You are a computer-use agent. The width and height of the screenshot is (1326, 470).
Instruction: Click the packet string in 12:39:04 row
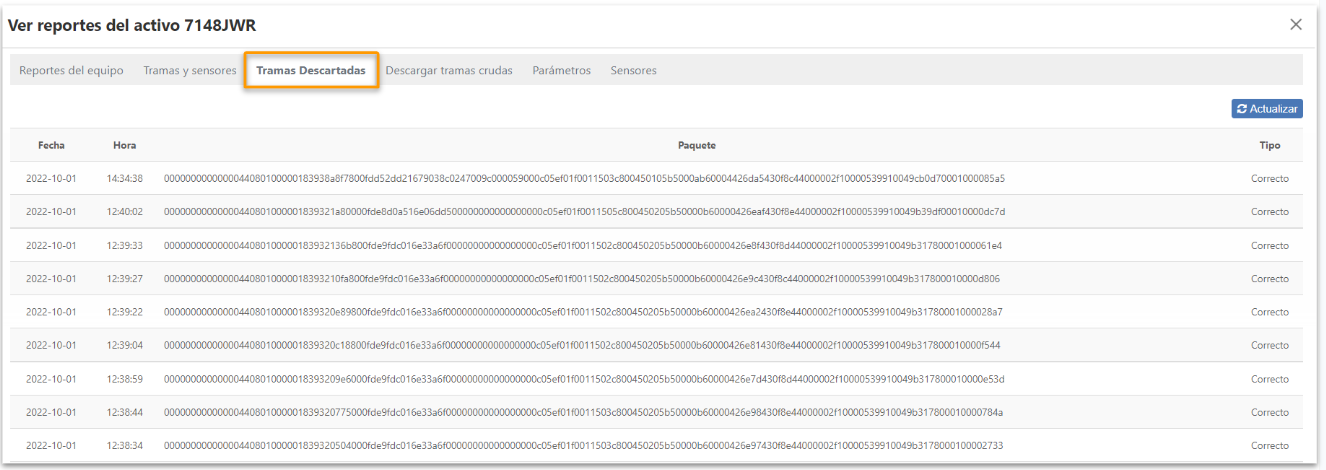pyautogui.click(x=582, y=345)
